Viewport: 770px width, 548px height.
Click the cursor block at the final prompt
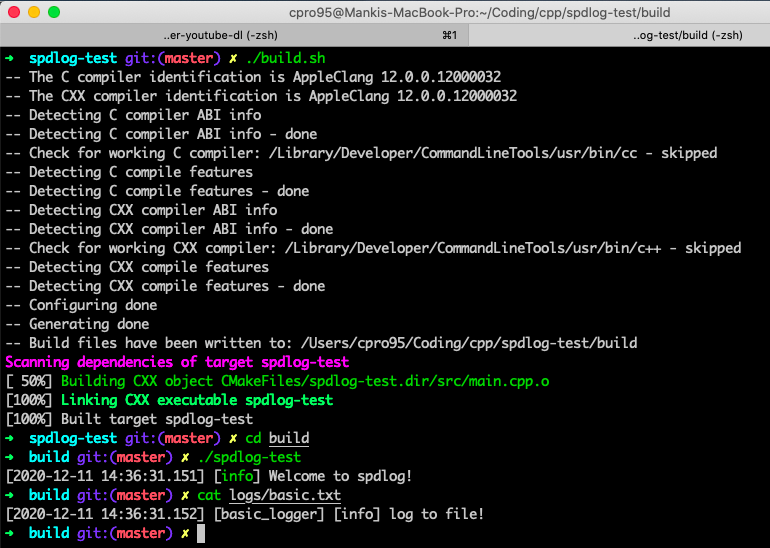(x=201, y=533)
